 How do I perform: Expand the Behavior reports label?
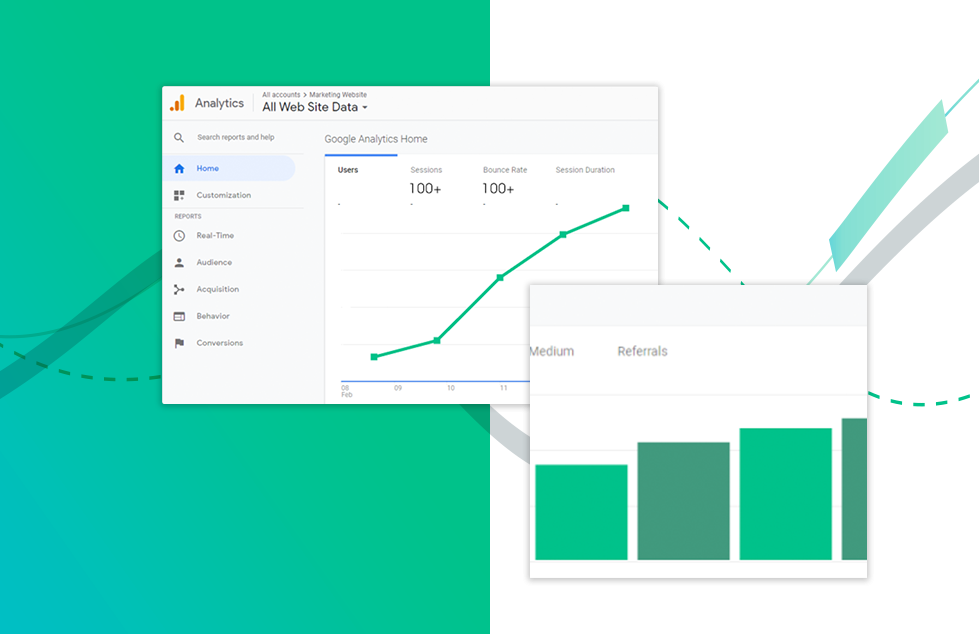click(x=213, y=316)
